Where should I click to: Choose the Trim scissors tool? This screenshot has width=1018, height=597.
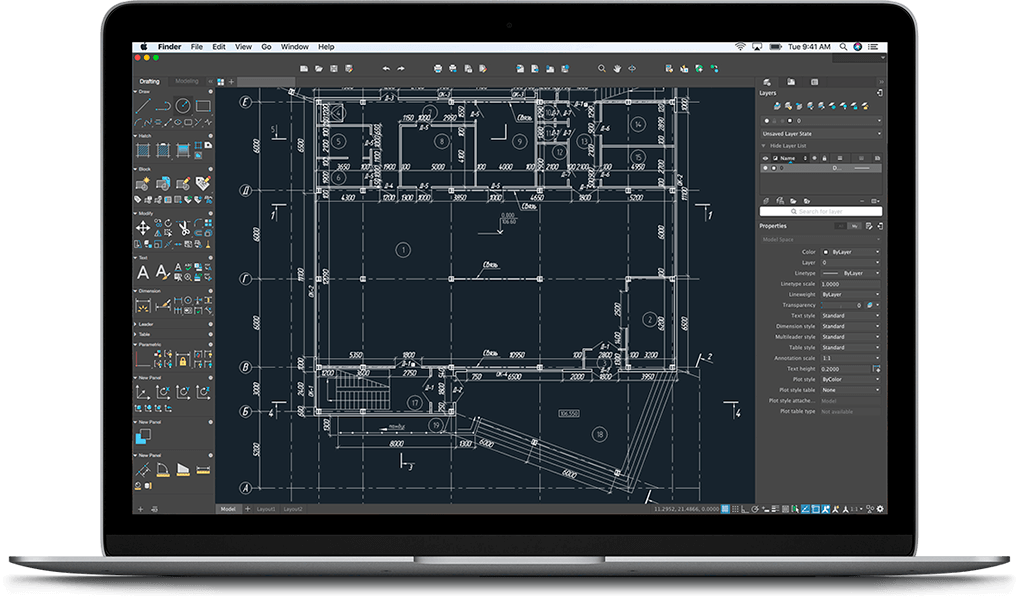coord(184,228)
